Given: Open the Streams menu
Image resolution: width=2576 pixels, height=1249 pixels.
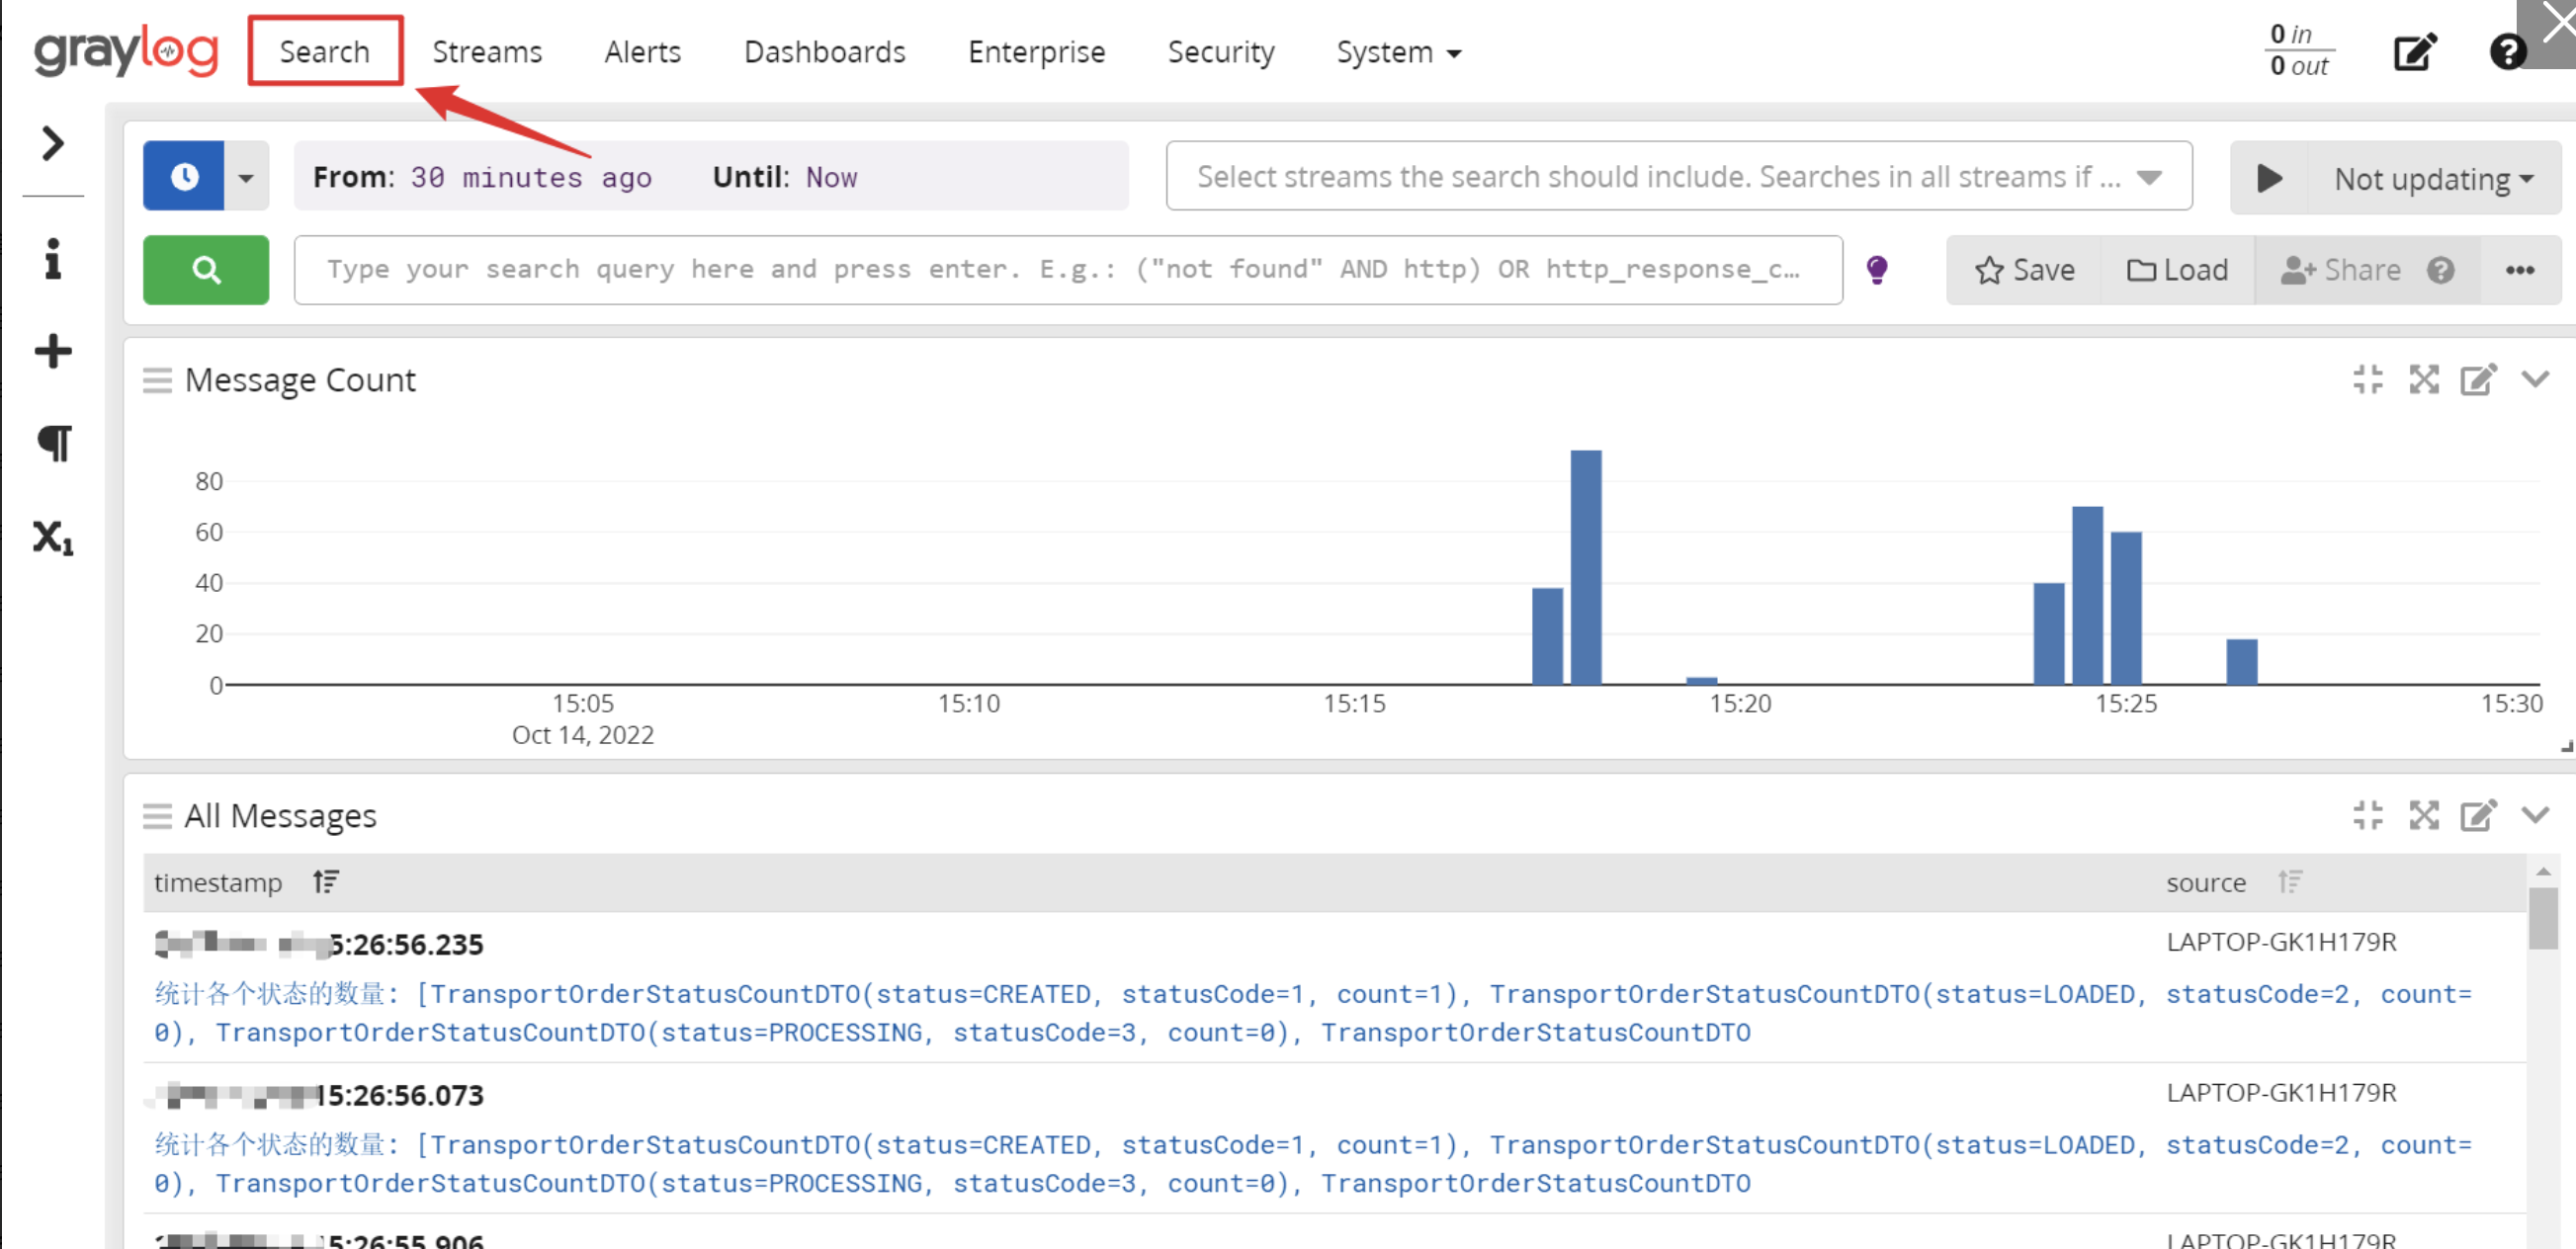Looking at the screenshot, I should (x=487, y=51).
